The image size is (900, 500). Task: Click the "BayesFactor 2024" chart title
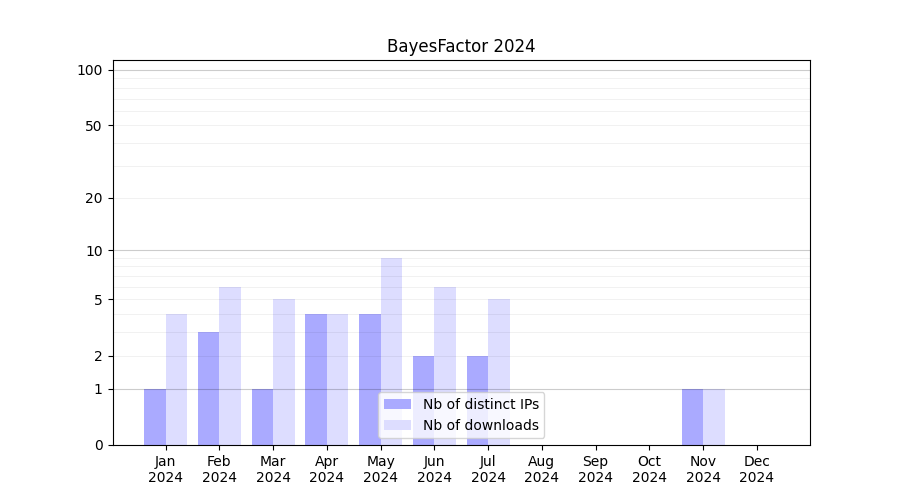click(x=461, y=46)
